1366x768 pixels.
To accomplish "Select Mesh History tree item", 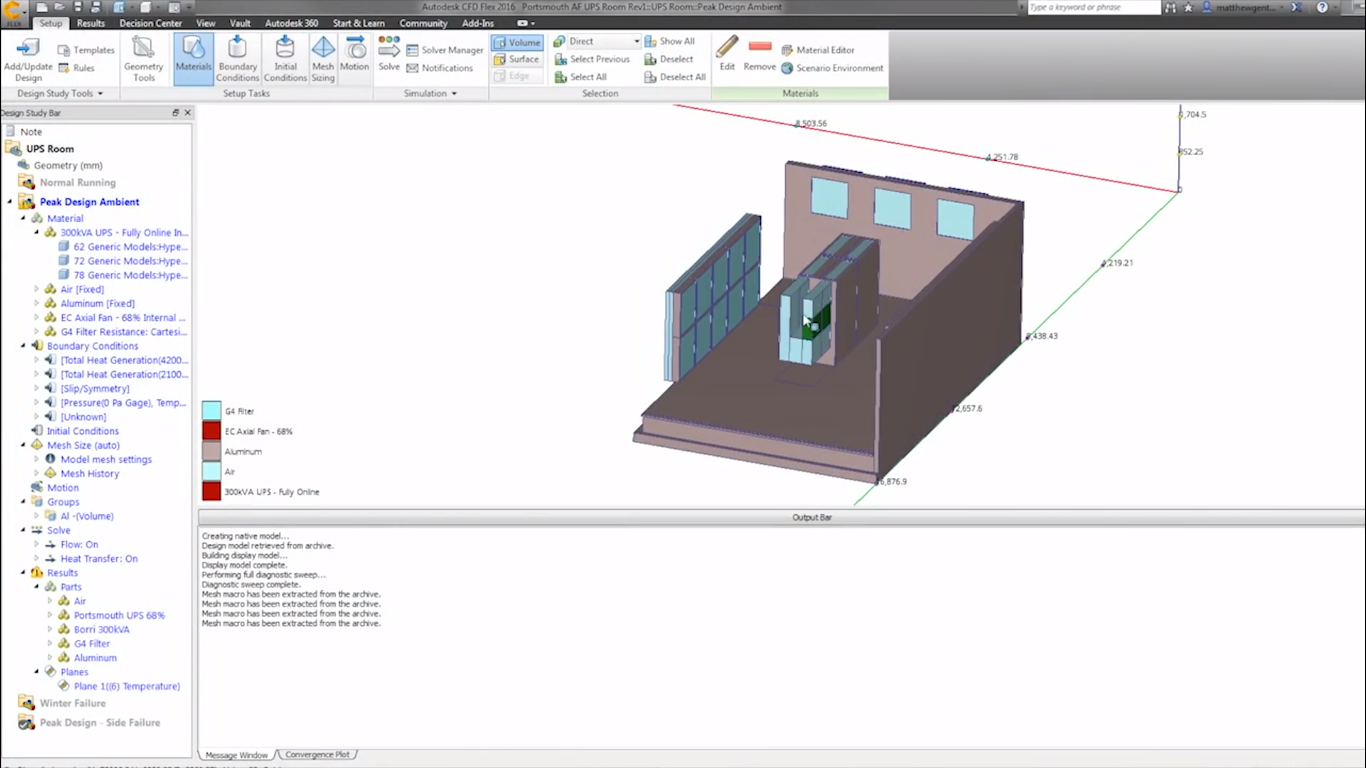I will coord(89,474).
